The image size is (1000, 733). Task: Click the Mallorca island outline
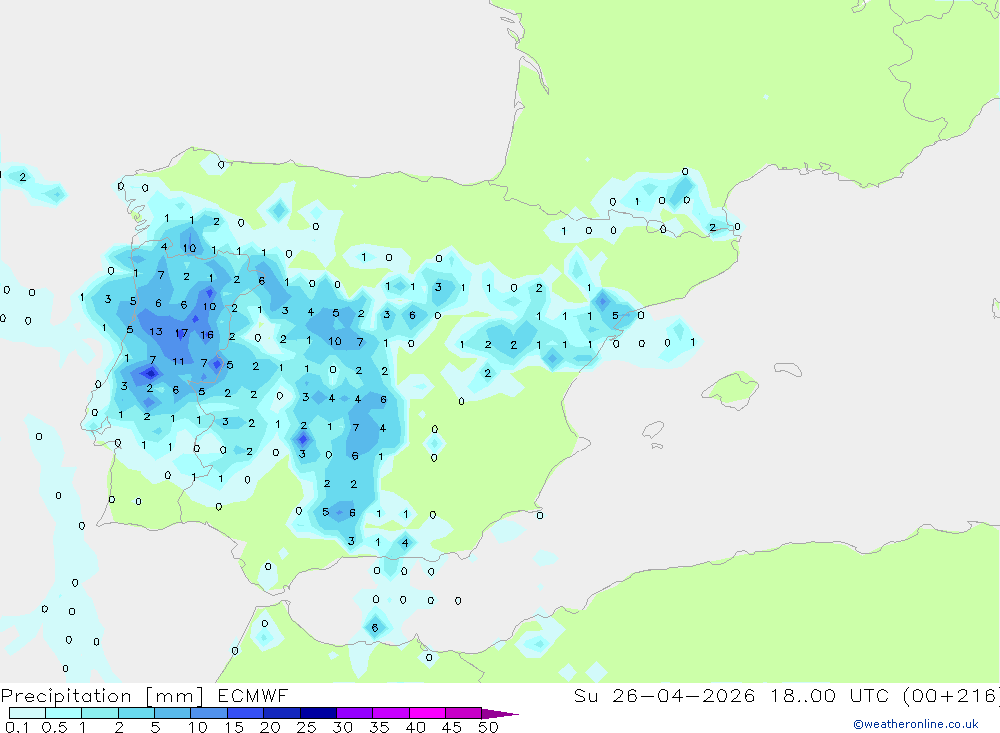click(x=731, y=389)
